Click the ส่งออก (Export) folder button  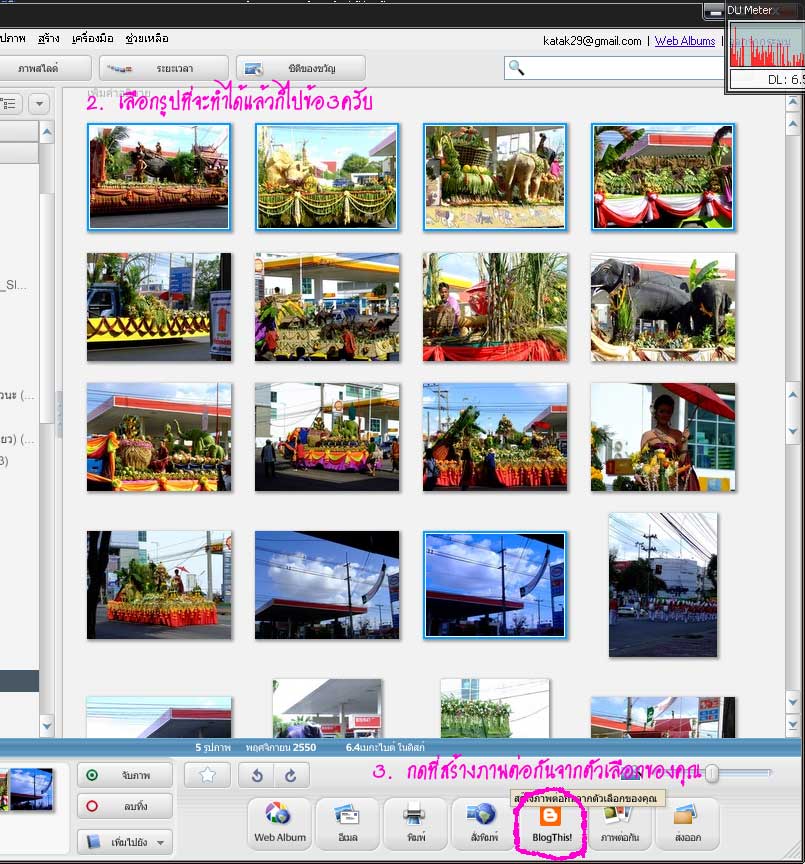pyautogui.click(x=688, y=823)
